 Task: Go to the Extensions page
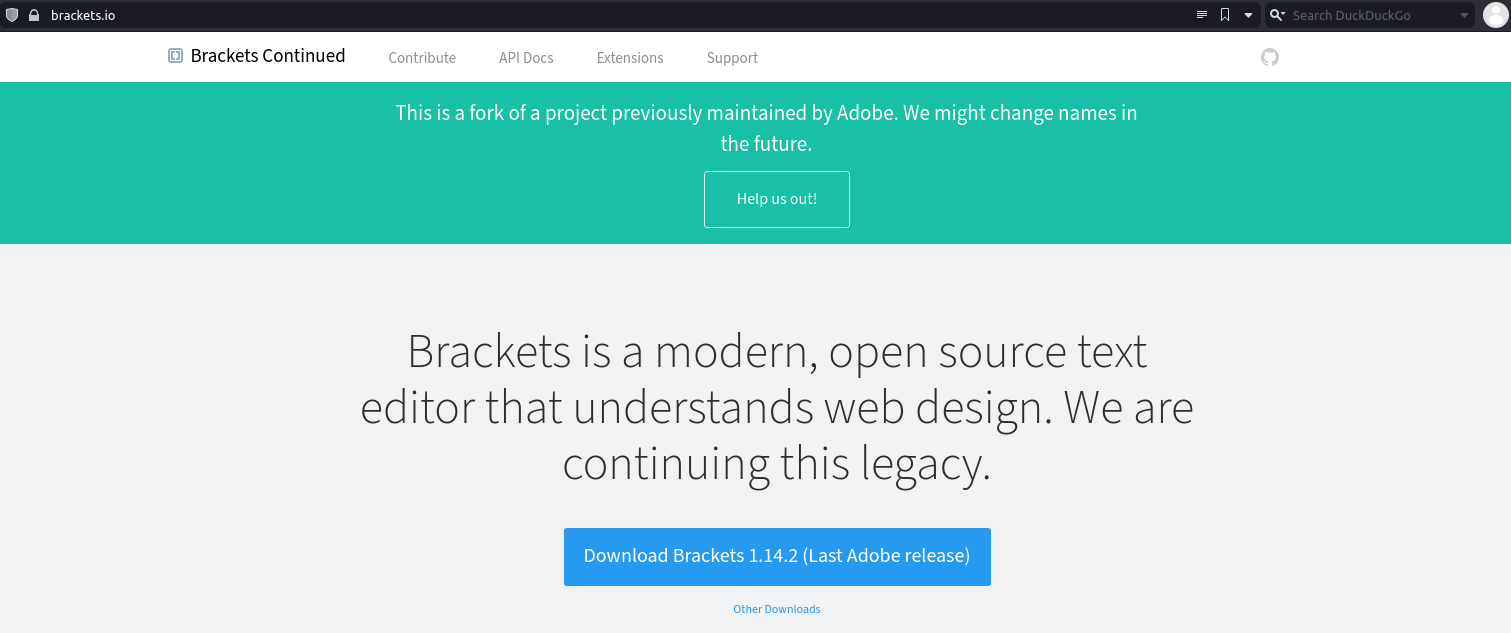(630, 58)
